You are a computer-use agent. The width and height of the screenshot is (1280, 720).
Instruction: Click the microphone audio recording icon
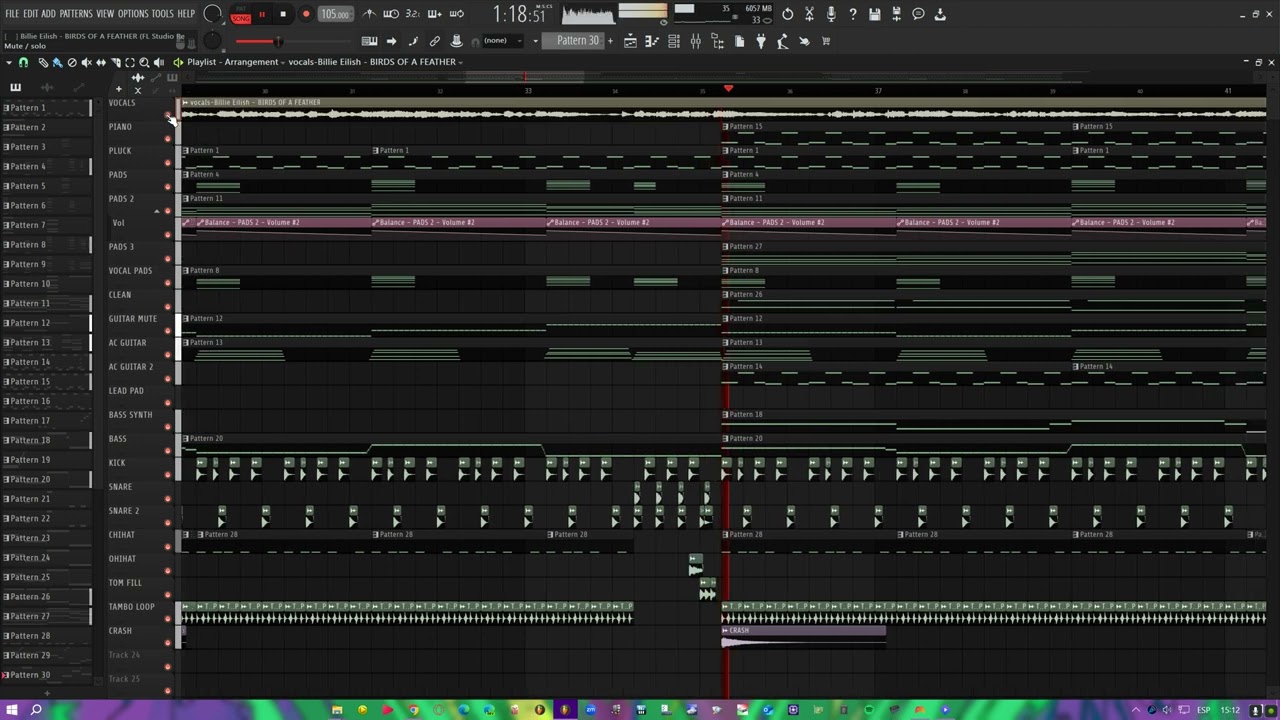coord(831,14)
